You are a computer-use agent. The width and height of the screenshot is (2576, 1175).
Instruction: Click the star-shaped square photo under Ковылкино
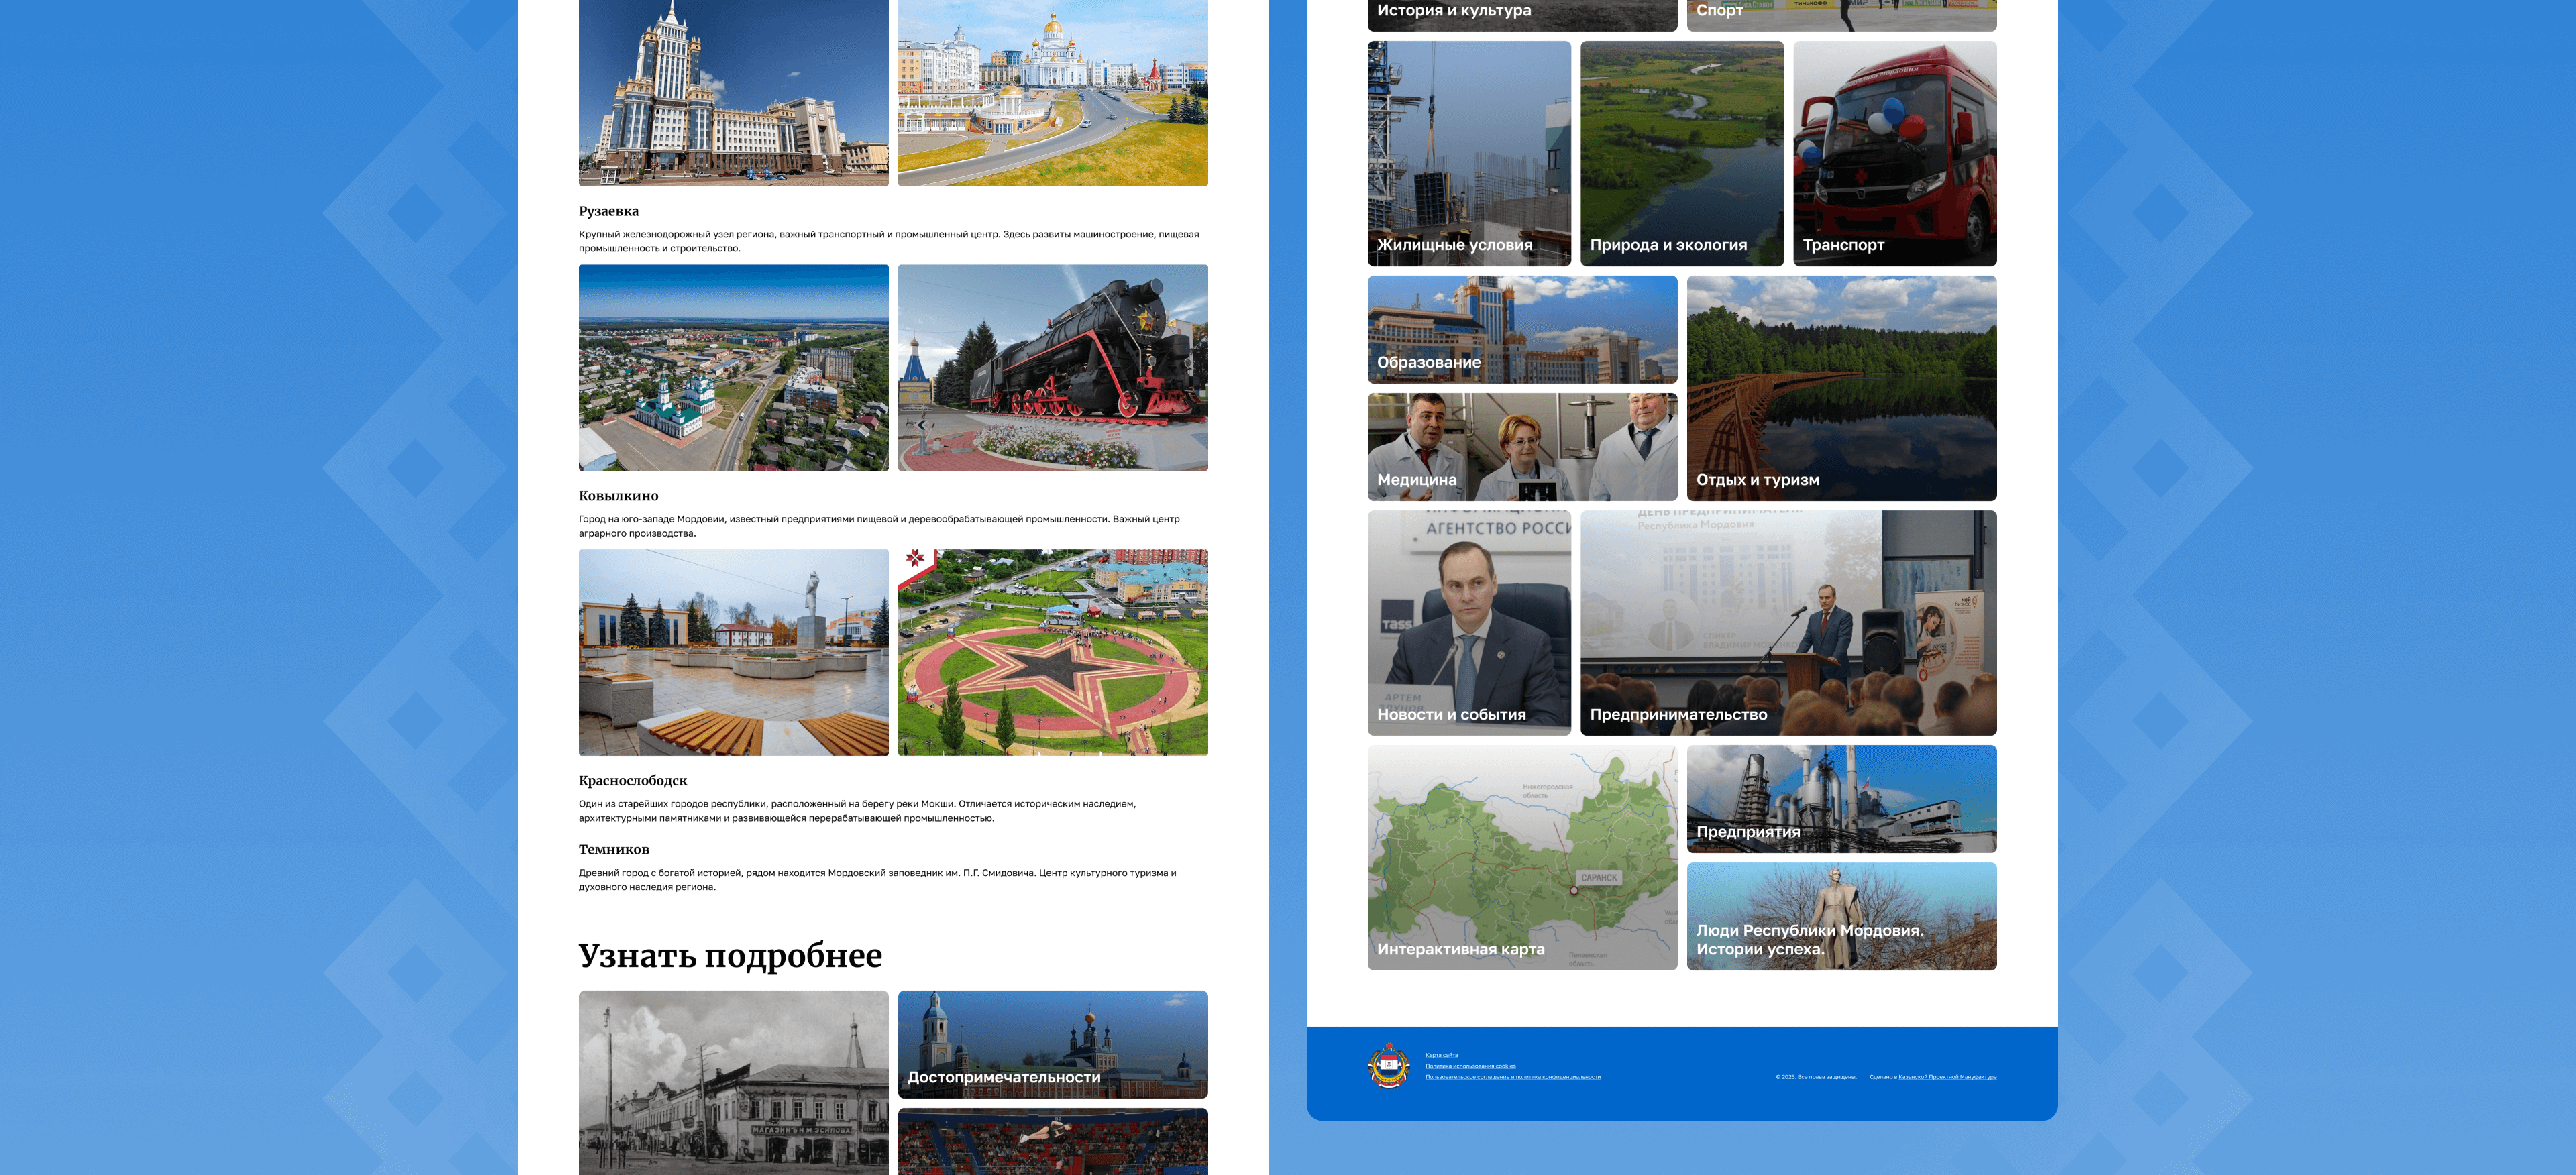click(x=1052, y=652)
